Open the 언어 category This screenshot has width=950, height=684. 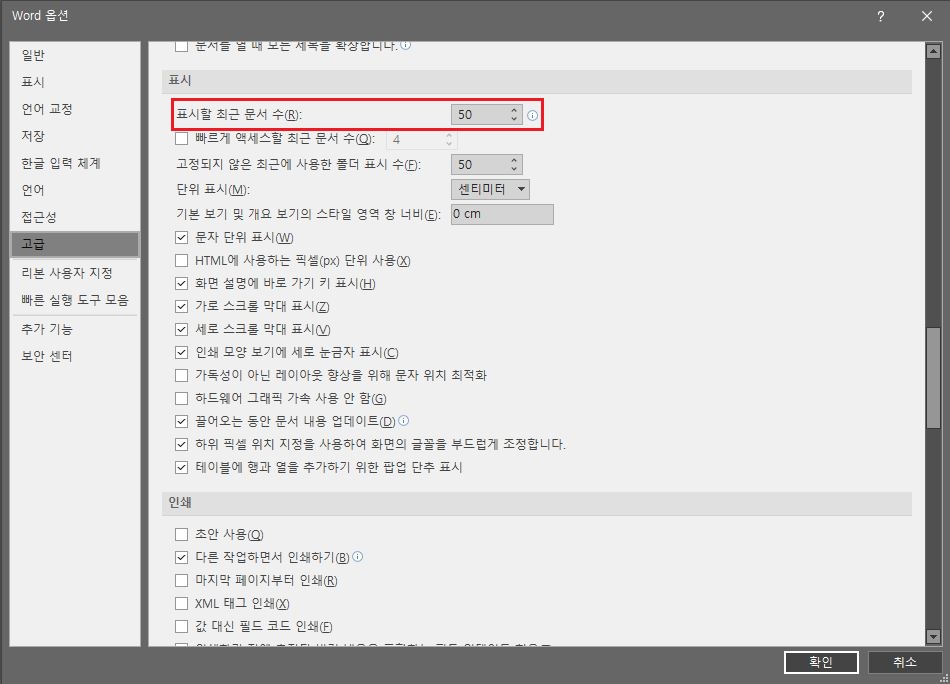coord(75,190)
